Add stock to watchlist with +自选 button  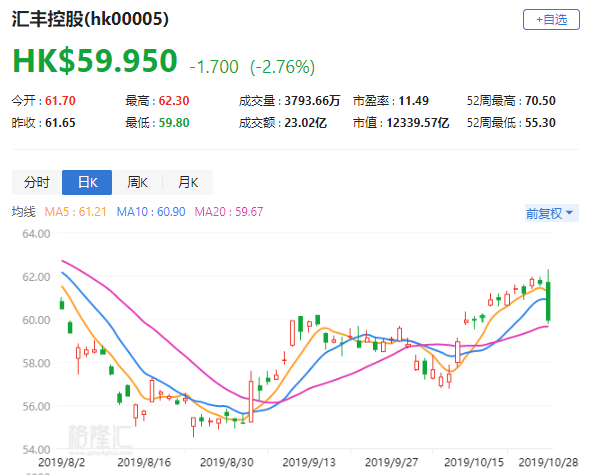click(x=551, y=20)
